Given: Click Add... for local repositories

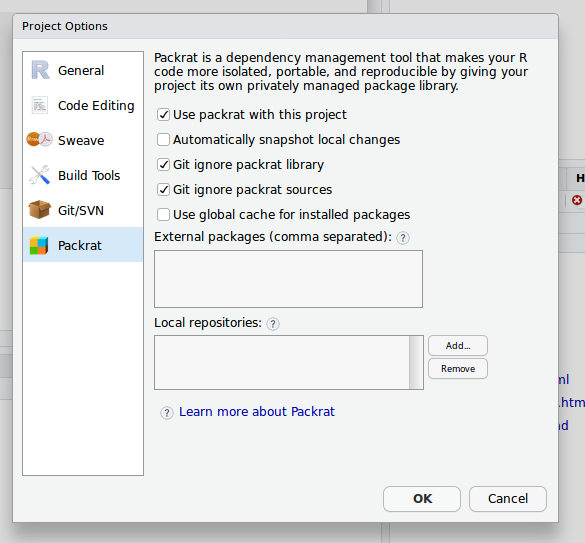Looking at the screenshot, I should point(458,346).
